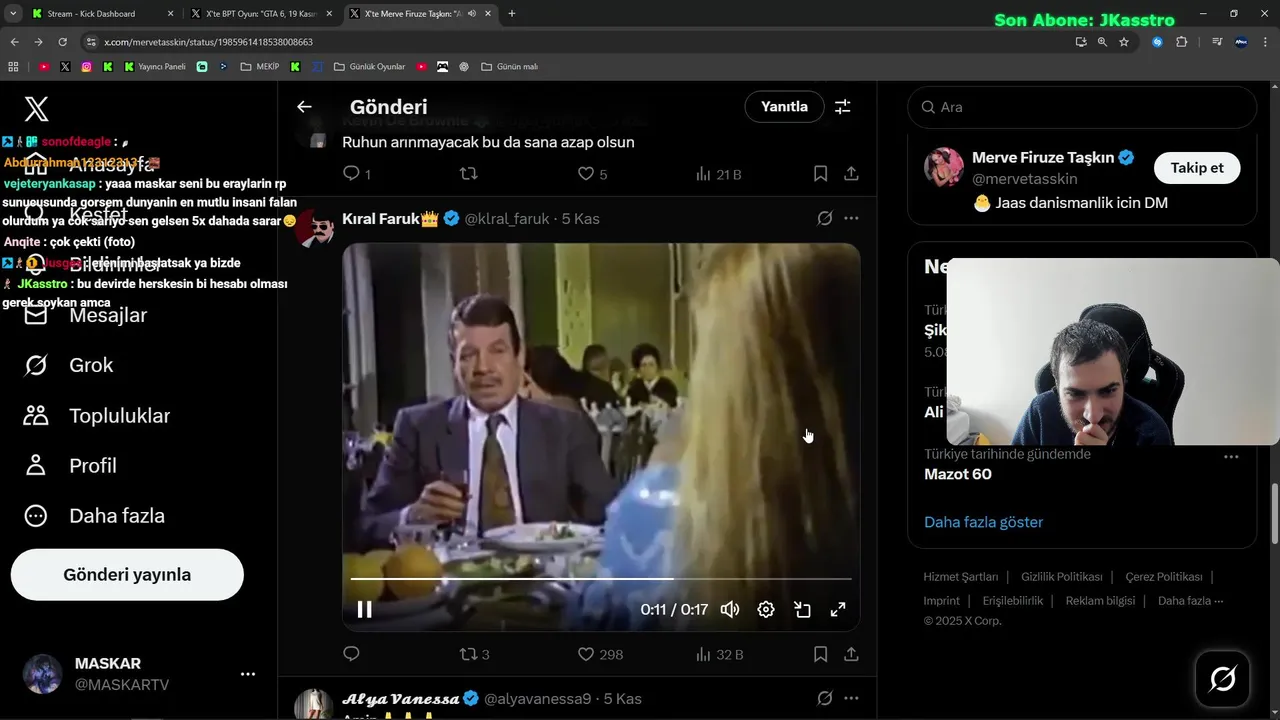Click the Gönderi yayınla button
1280x720 pixels.
(x=127, y=575)
